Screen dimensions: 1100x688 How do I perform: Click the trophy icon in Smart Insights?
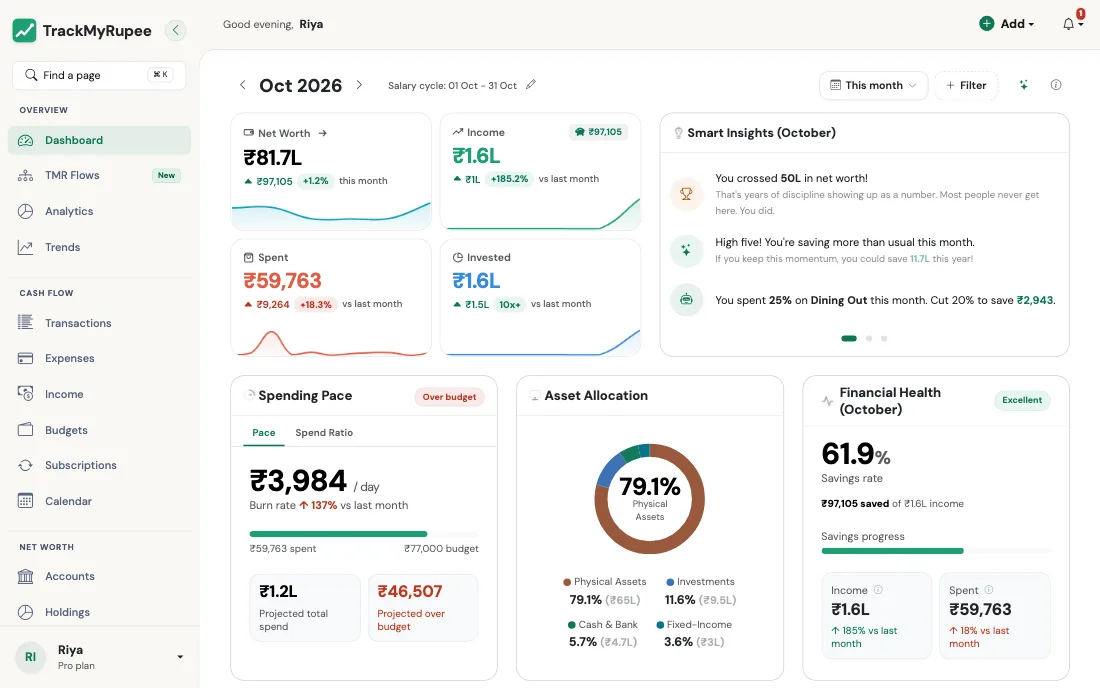686,194
